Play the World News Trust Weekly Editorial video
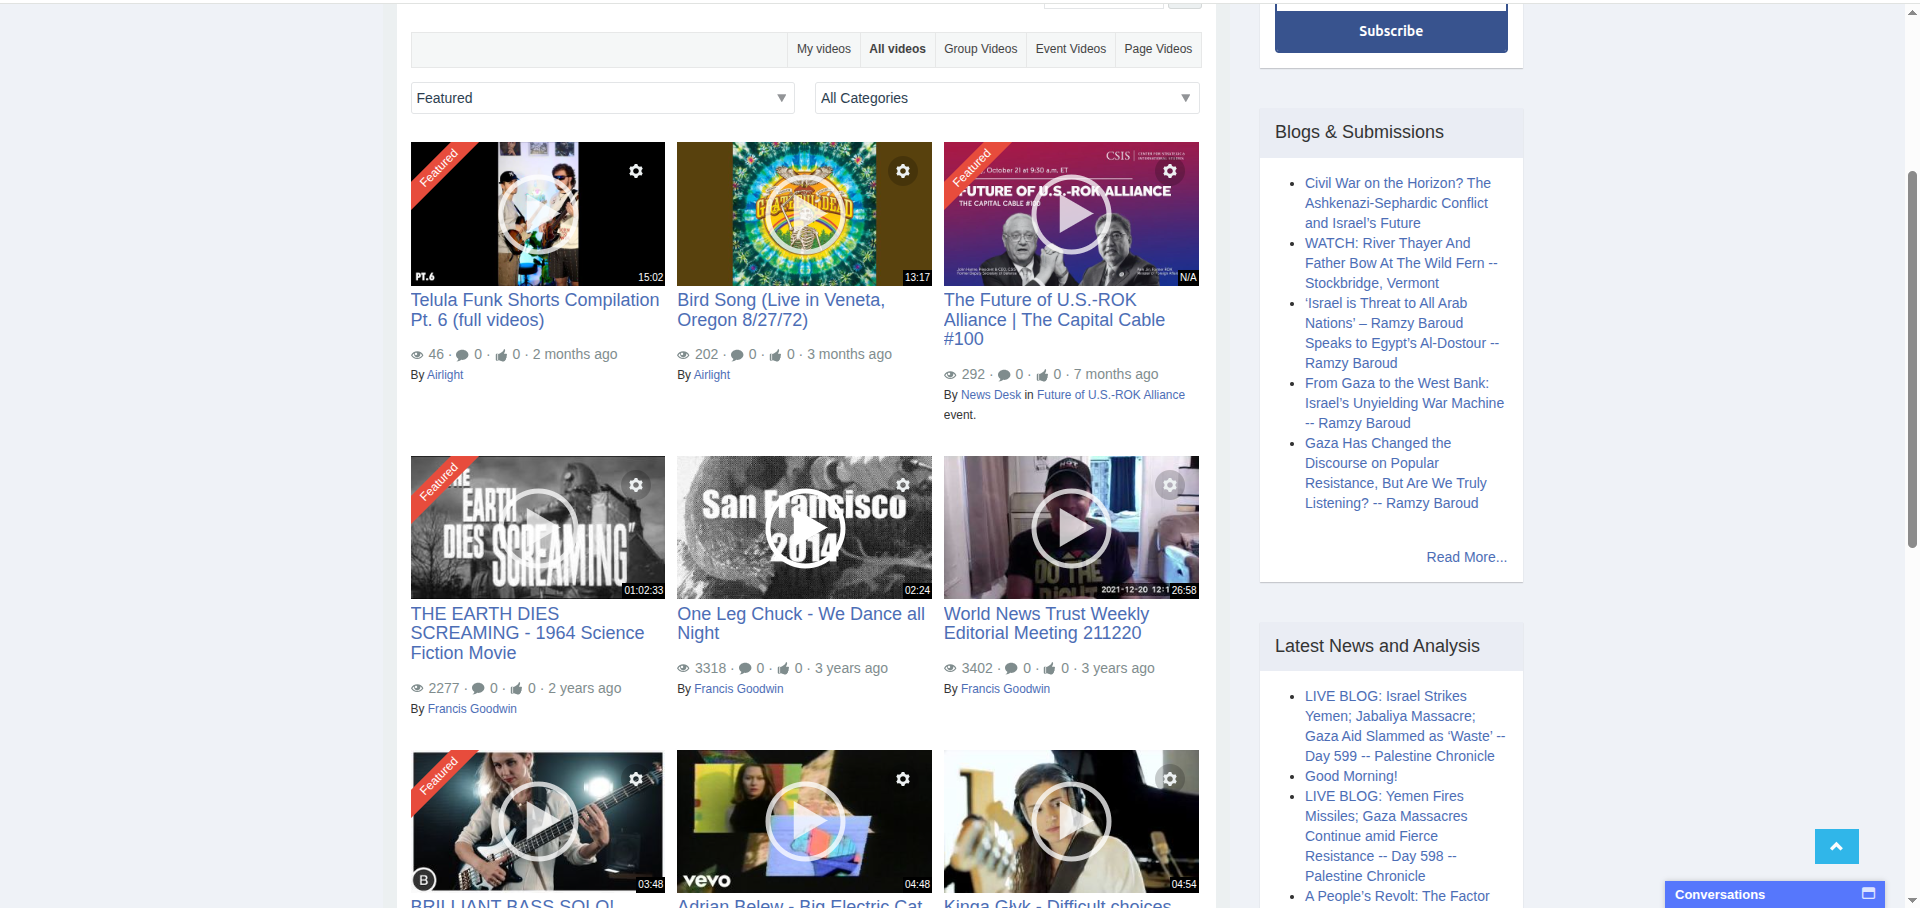1920x908 pixels. 1071,528
